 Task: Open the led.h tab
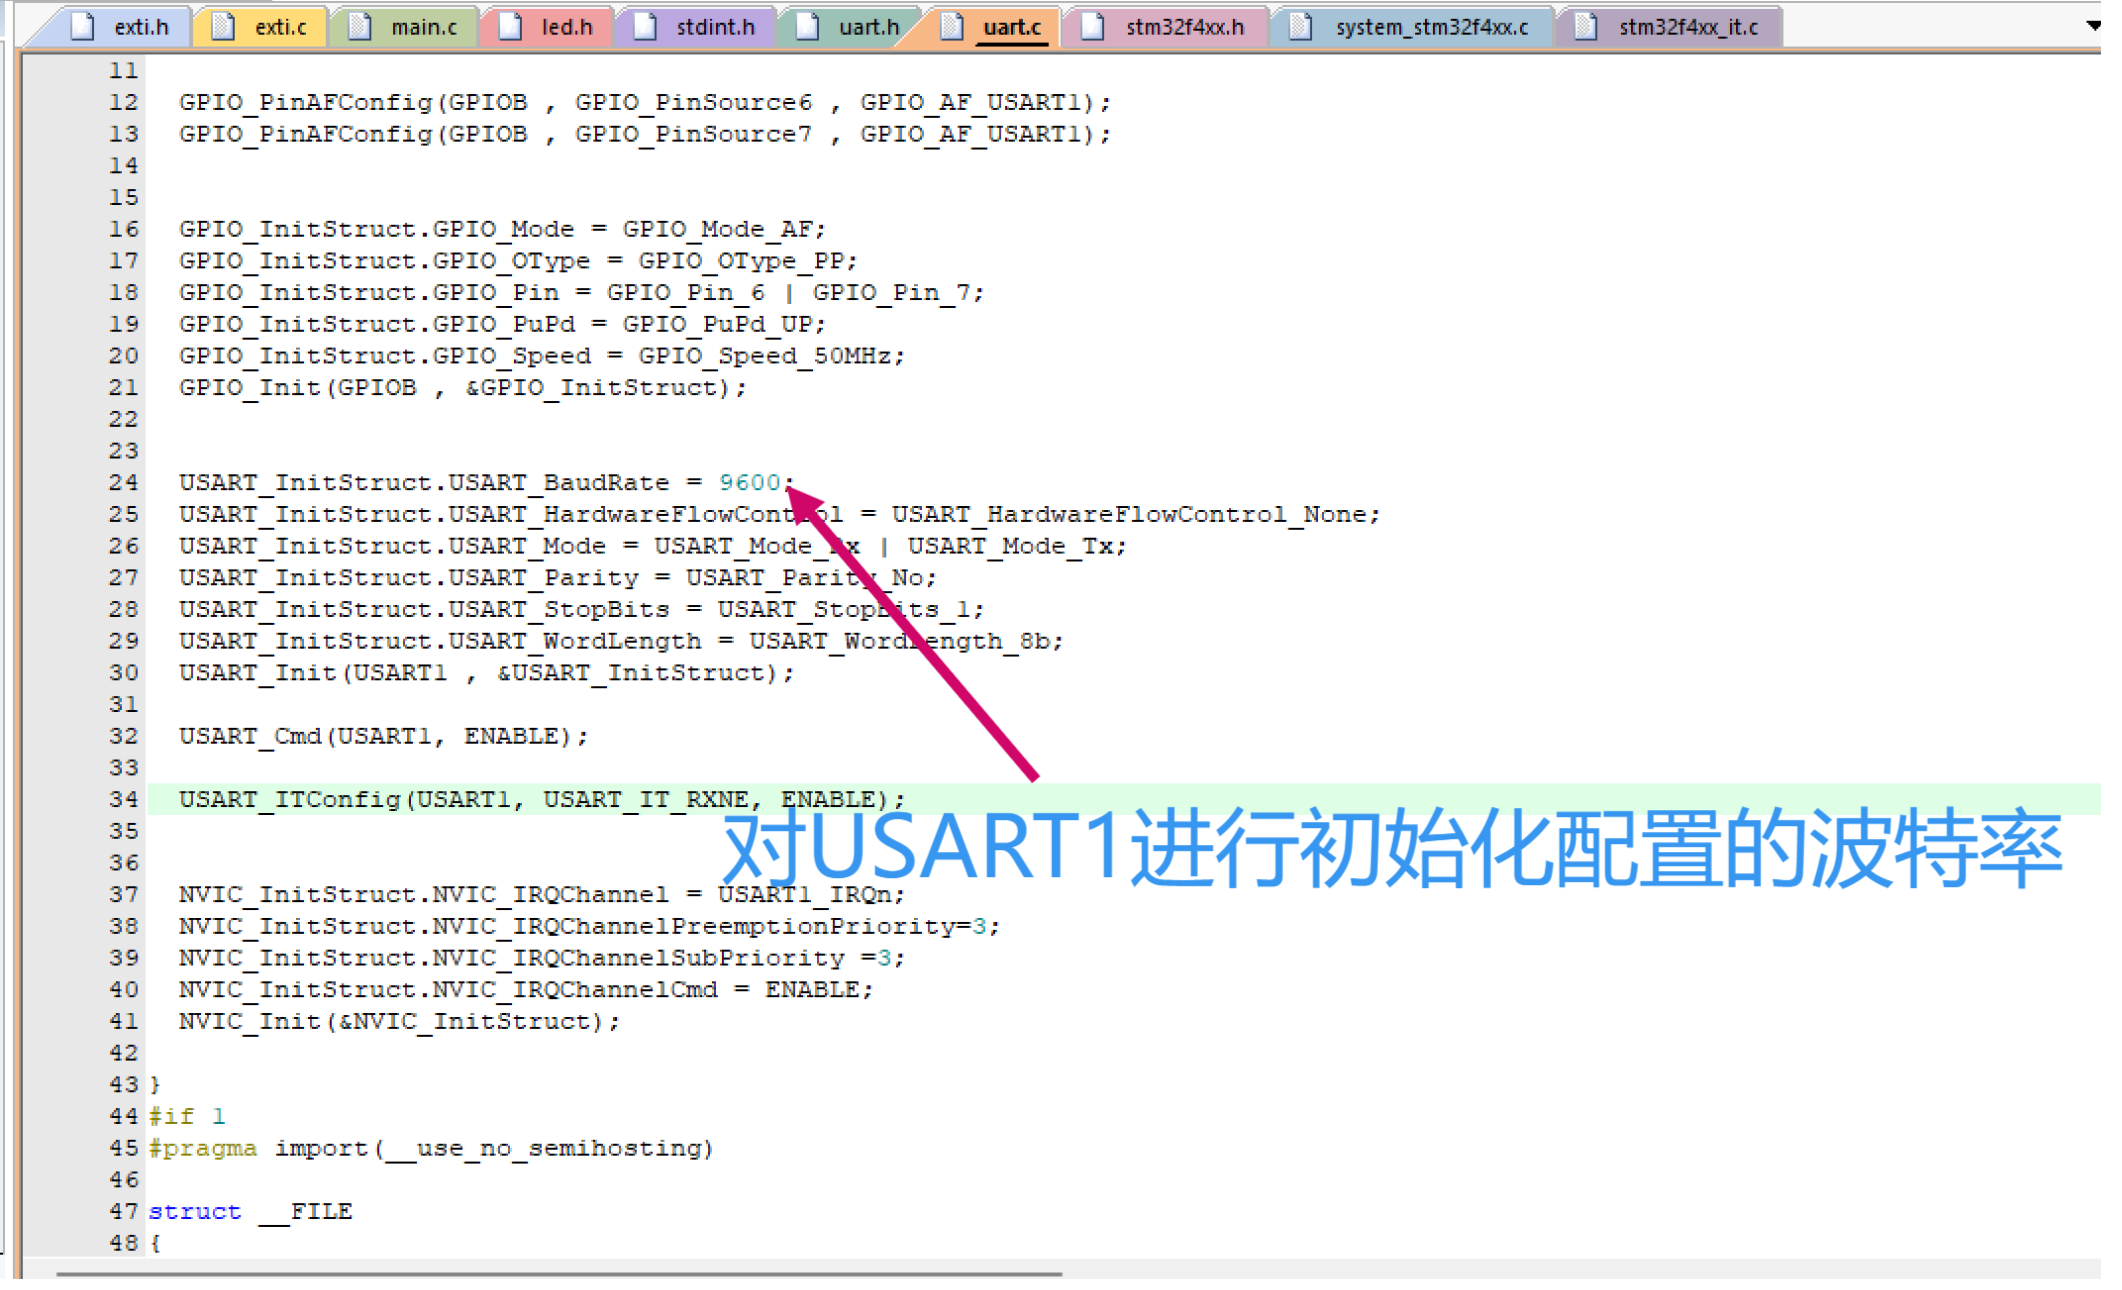tap(549, 27)
